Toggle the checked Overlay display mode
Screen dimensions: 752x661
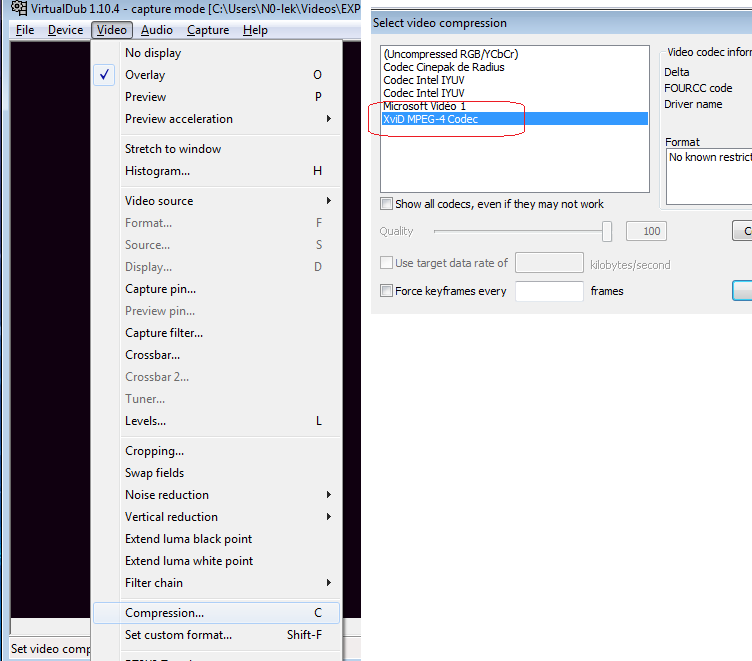click(x=216, y=75)
